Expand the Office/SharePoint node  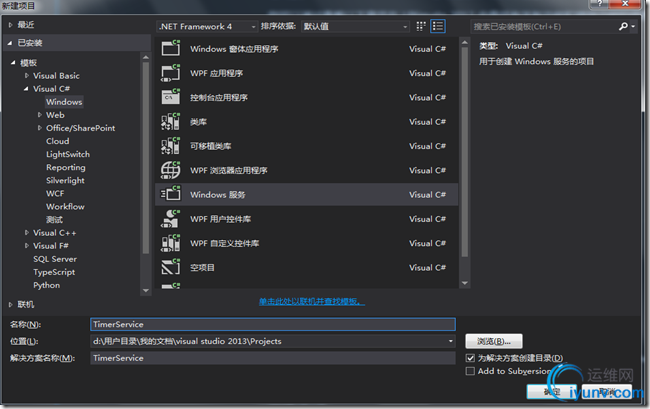(x=40, y=128)
